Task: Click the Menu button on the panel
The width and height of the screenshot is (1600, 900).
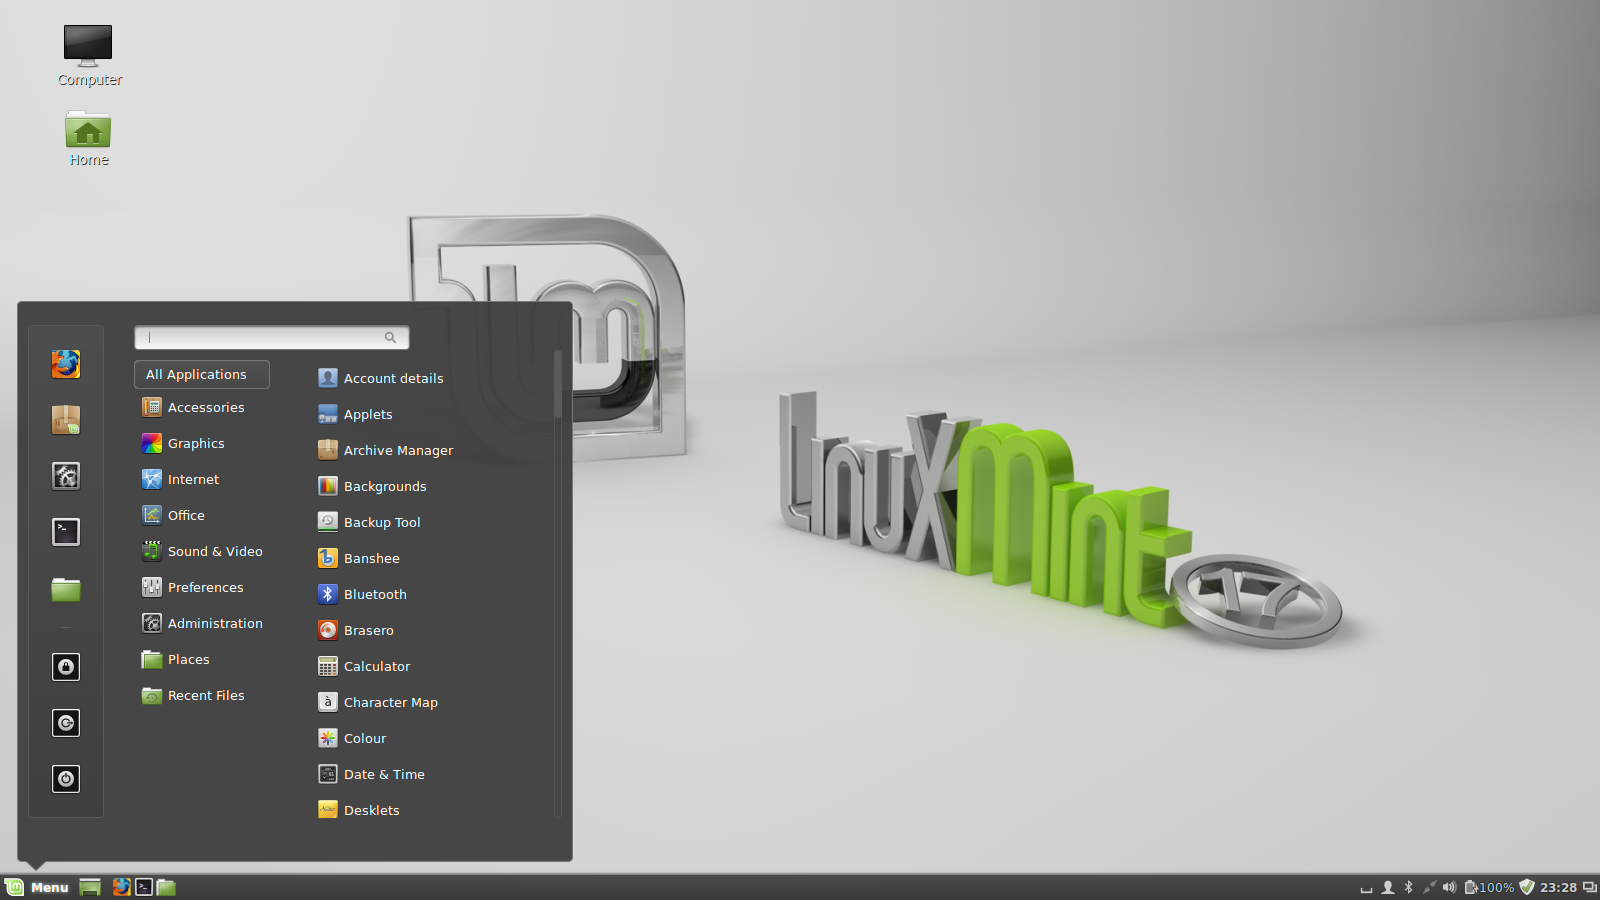Action: click(x=37, y=887)
